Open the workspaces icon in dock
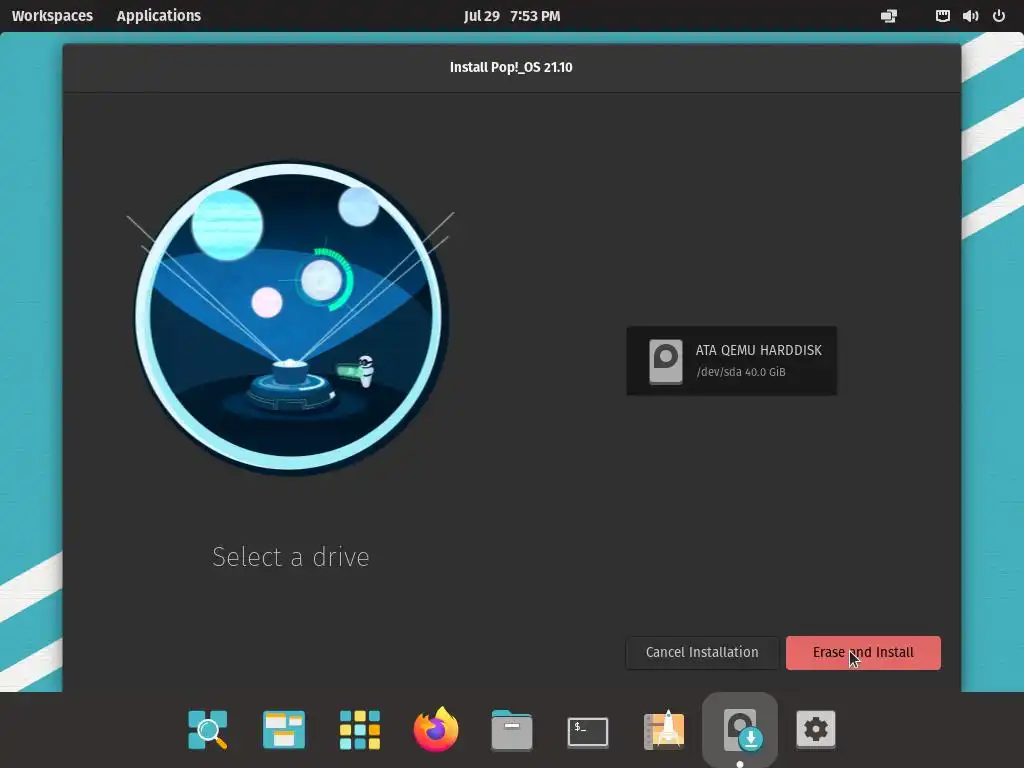 tap(283, 729)
